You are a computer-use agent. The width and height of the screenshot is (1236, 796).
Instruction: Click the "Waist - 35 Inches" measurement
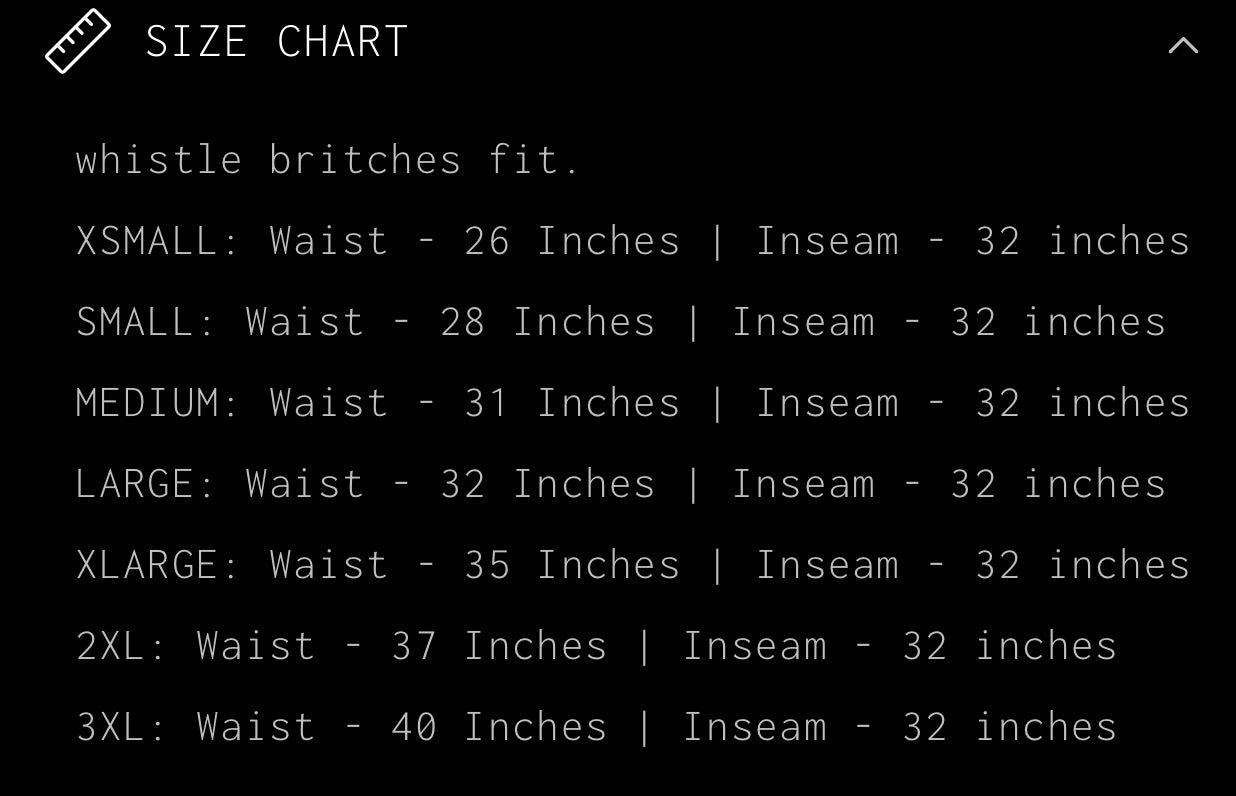pos(475,565)
